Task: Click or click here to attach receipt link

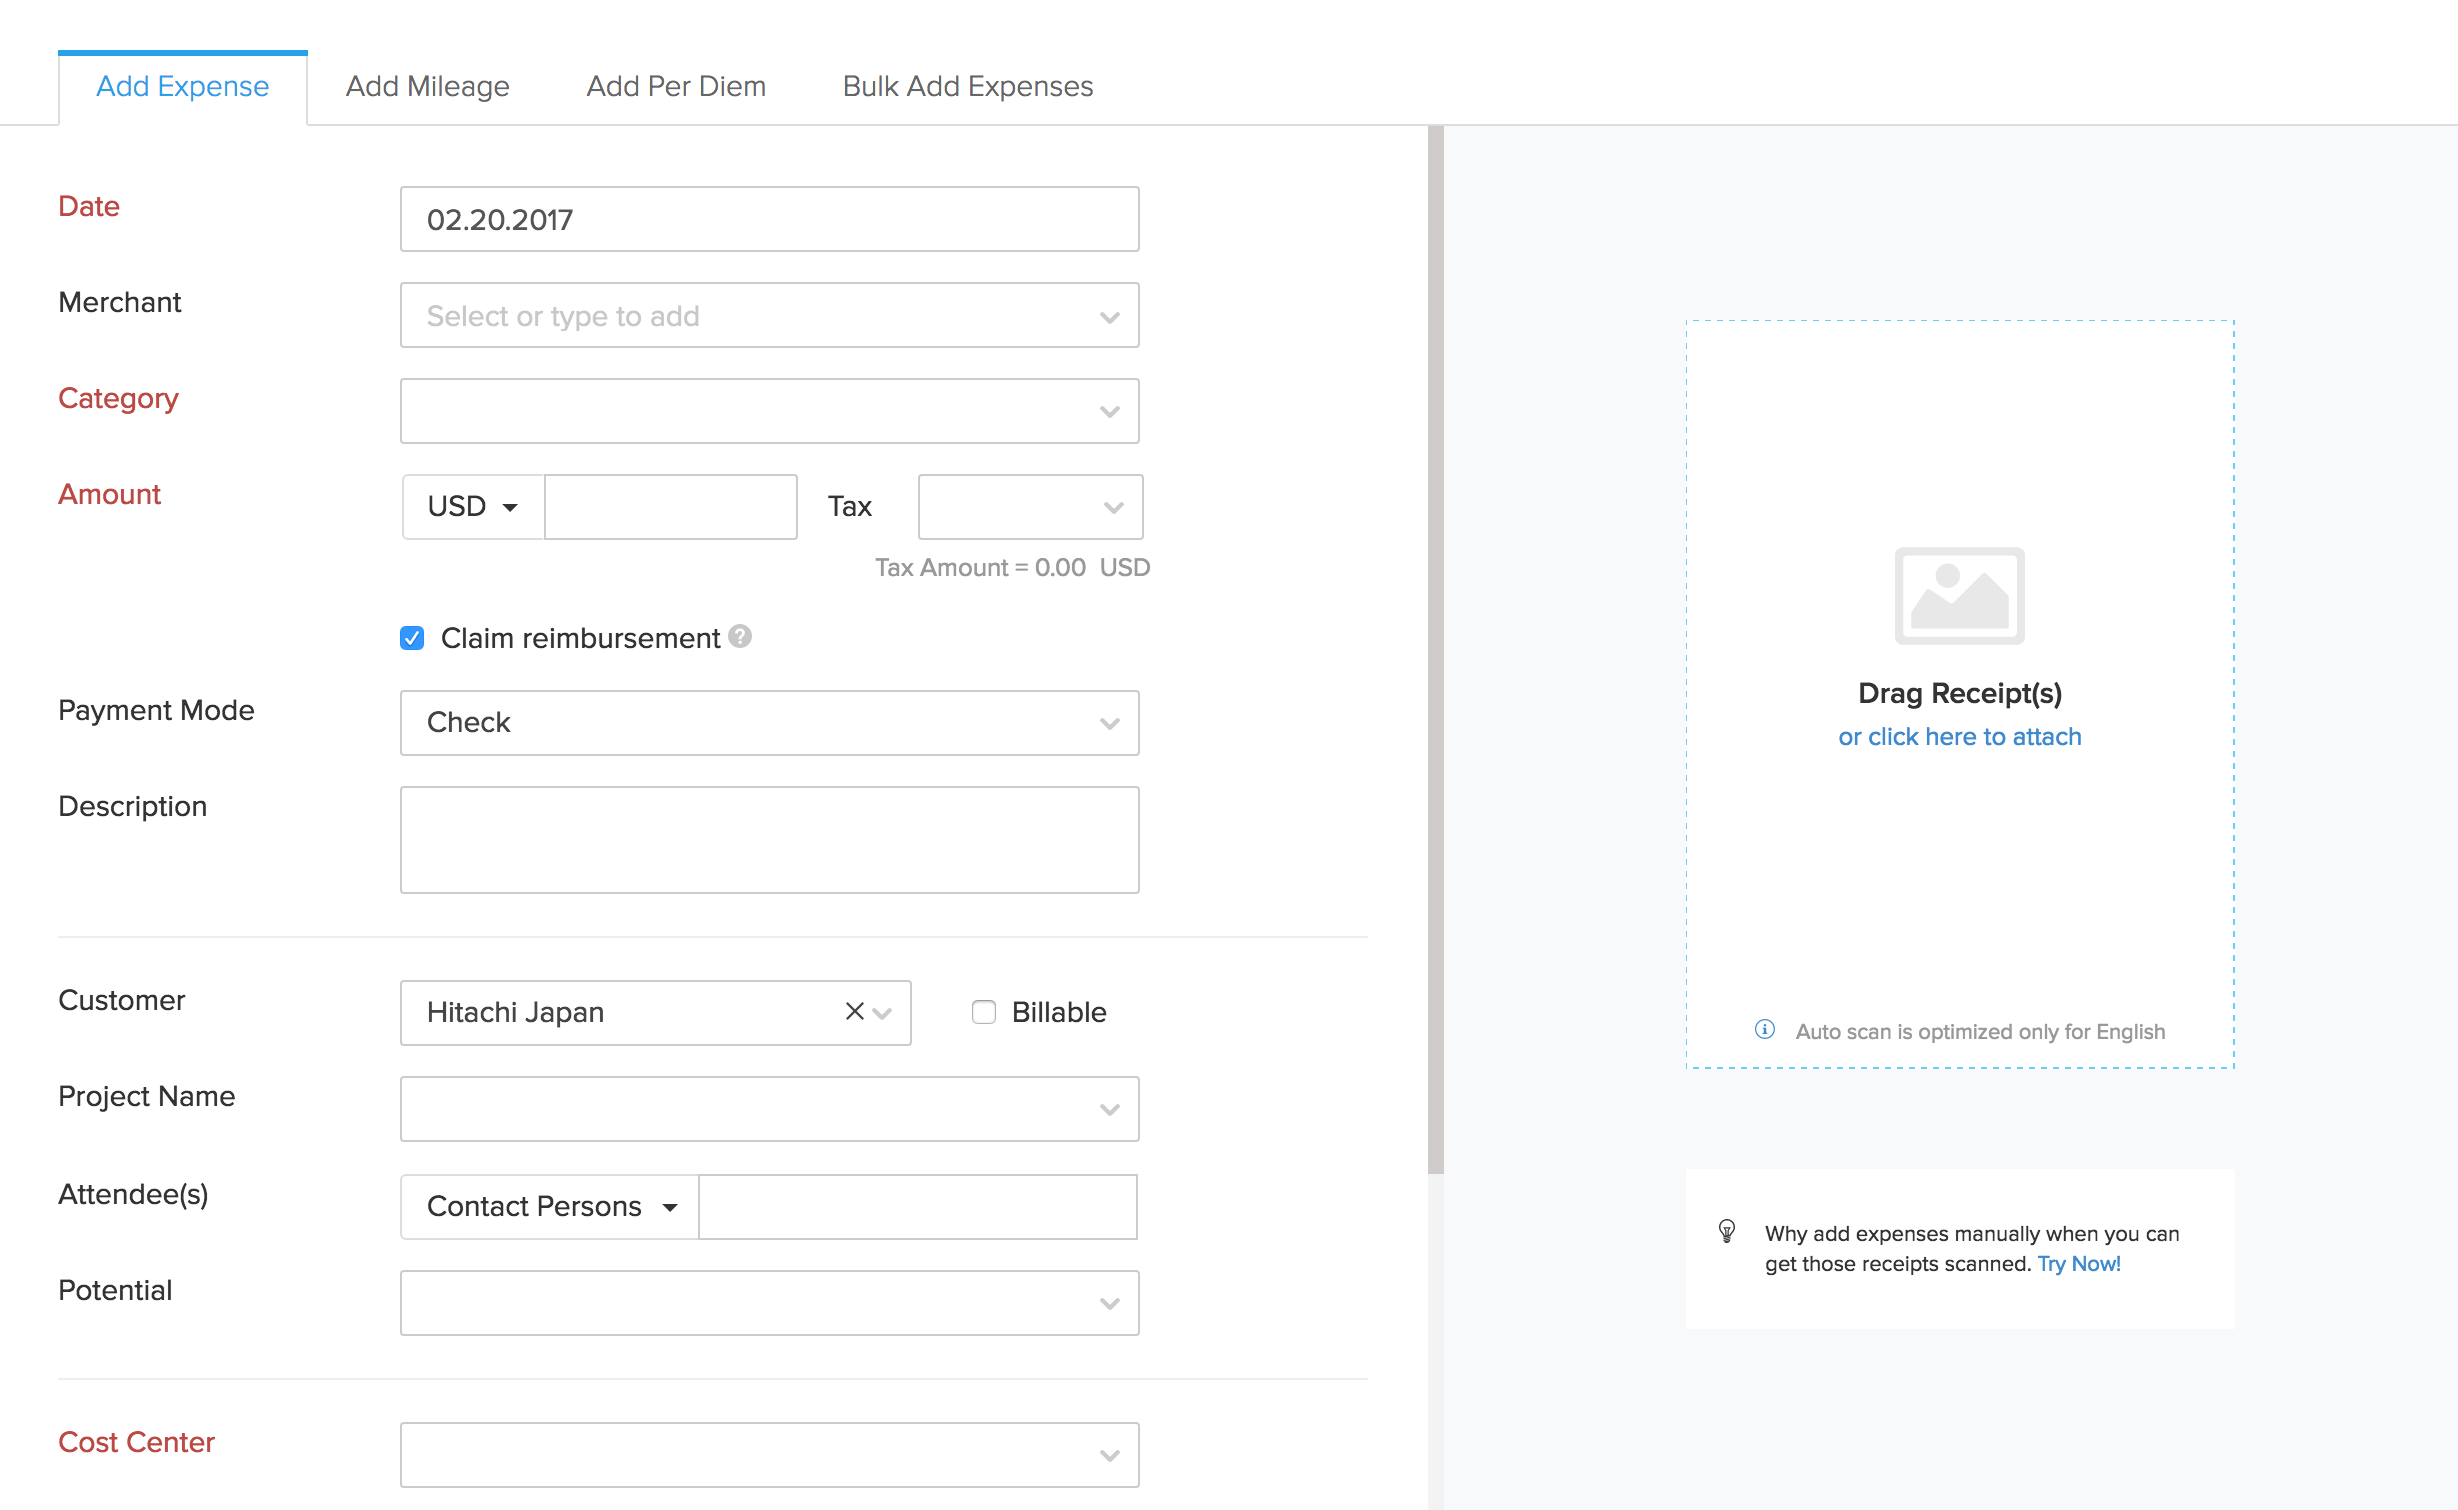Action: [1959, 736]
